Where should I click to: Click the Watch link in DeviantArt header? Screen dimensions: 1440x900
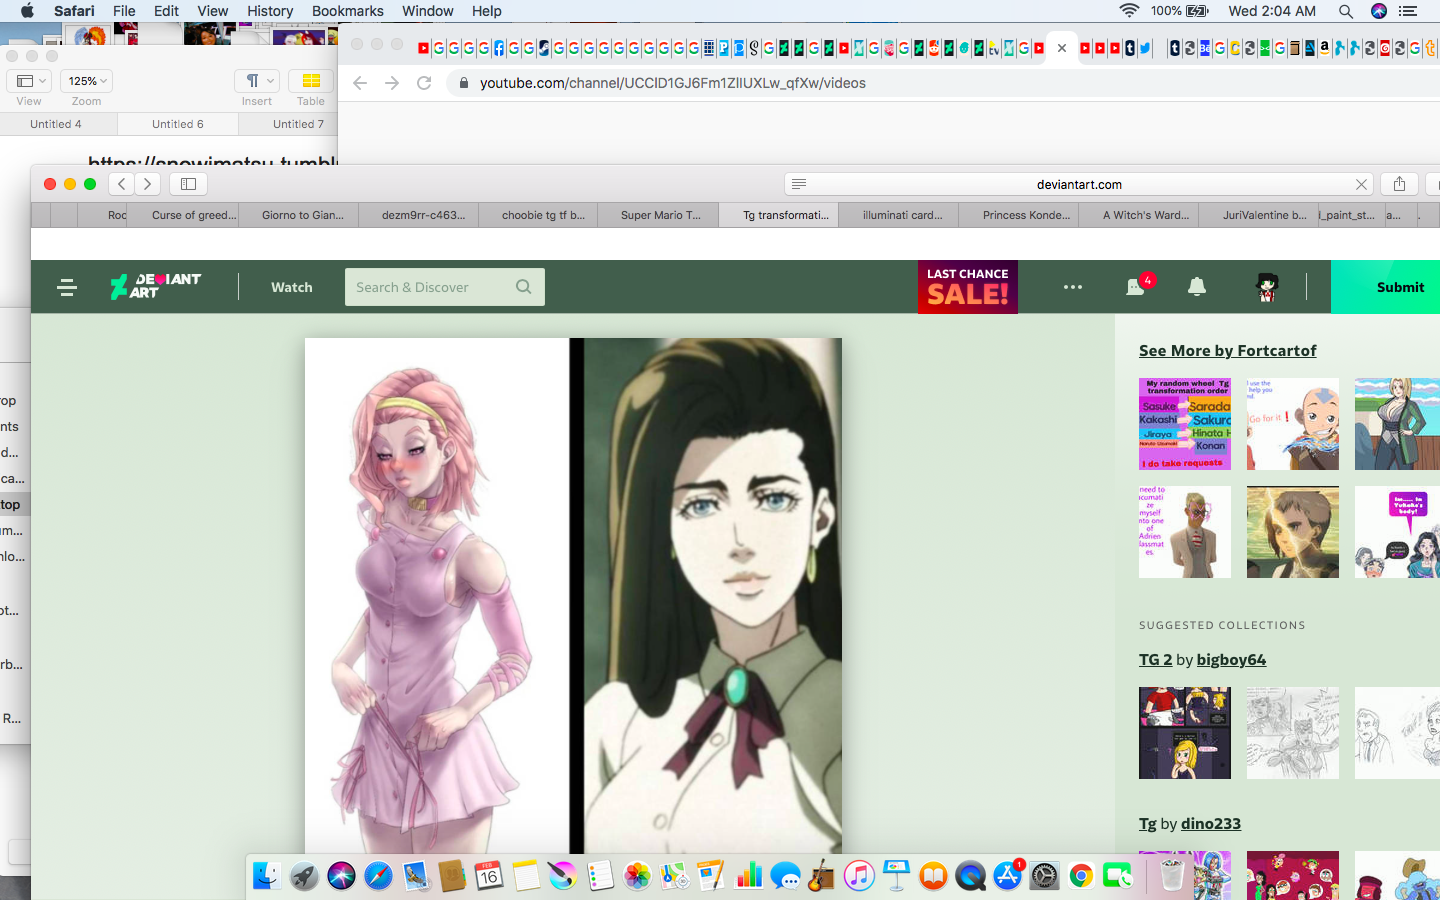click(292, 287)
